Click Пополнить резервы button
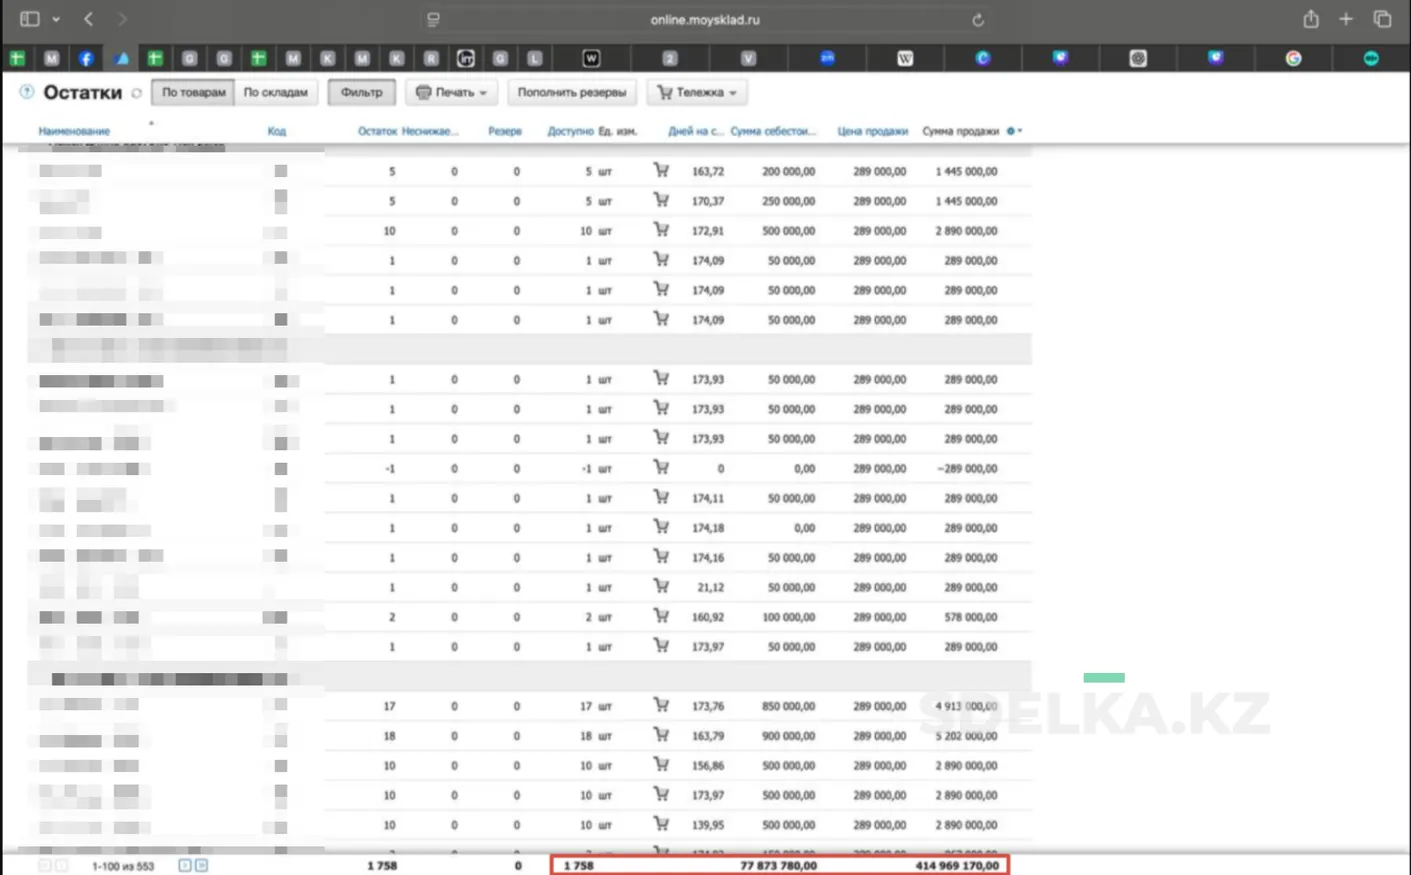The image size is (1411, 875). (x=571, y=92)
